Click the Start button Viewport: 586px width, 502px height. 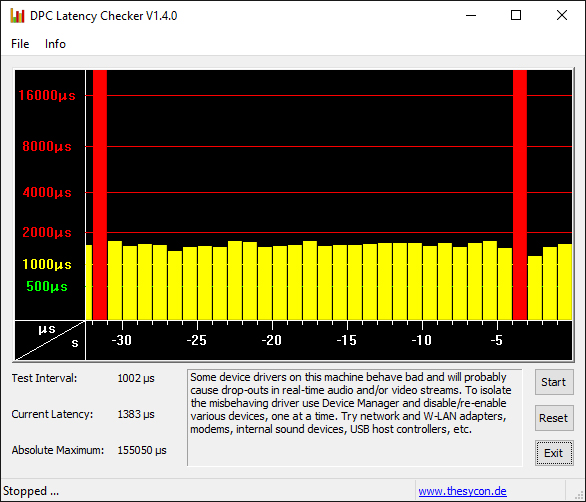554,382
